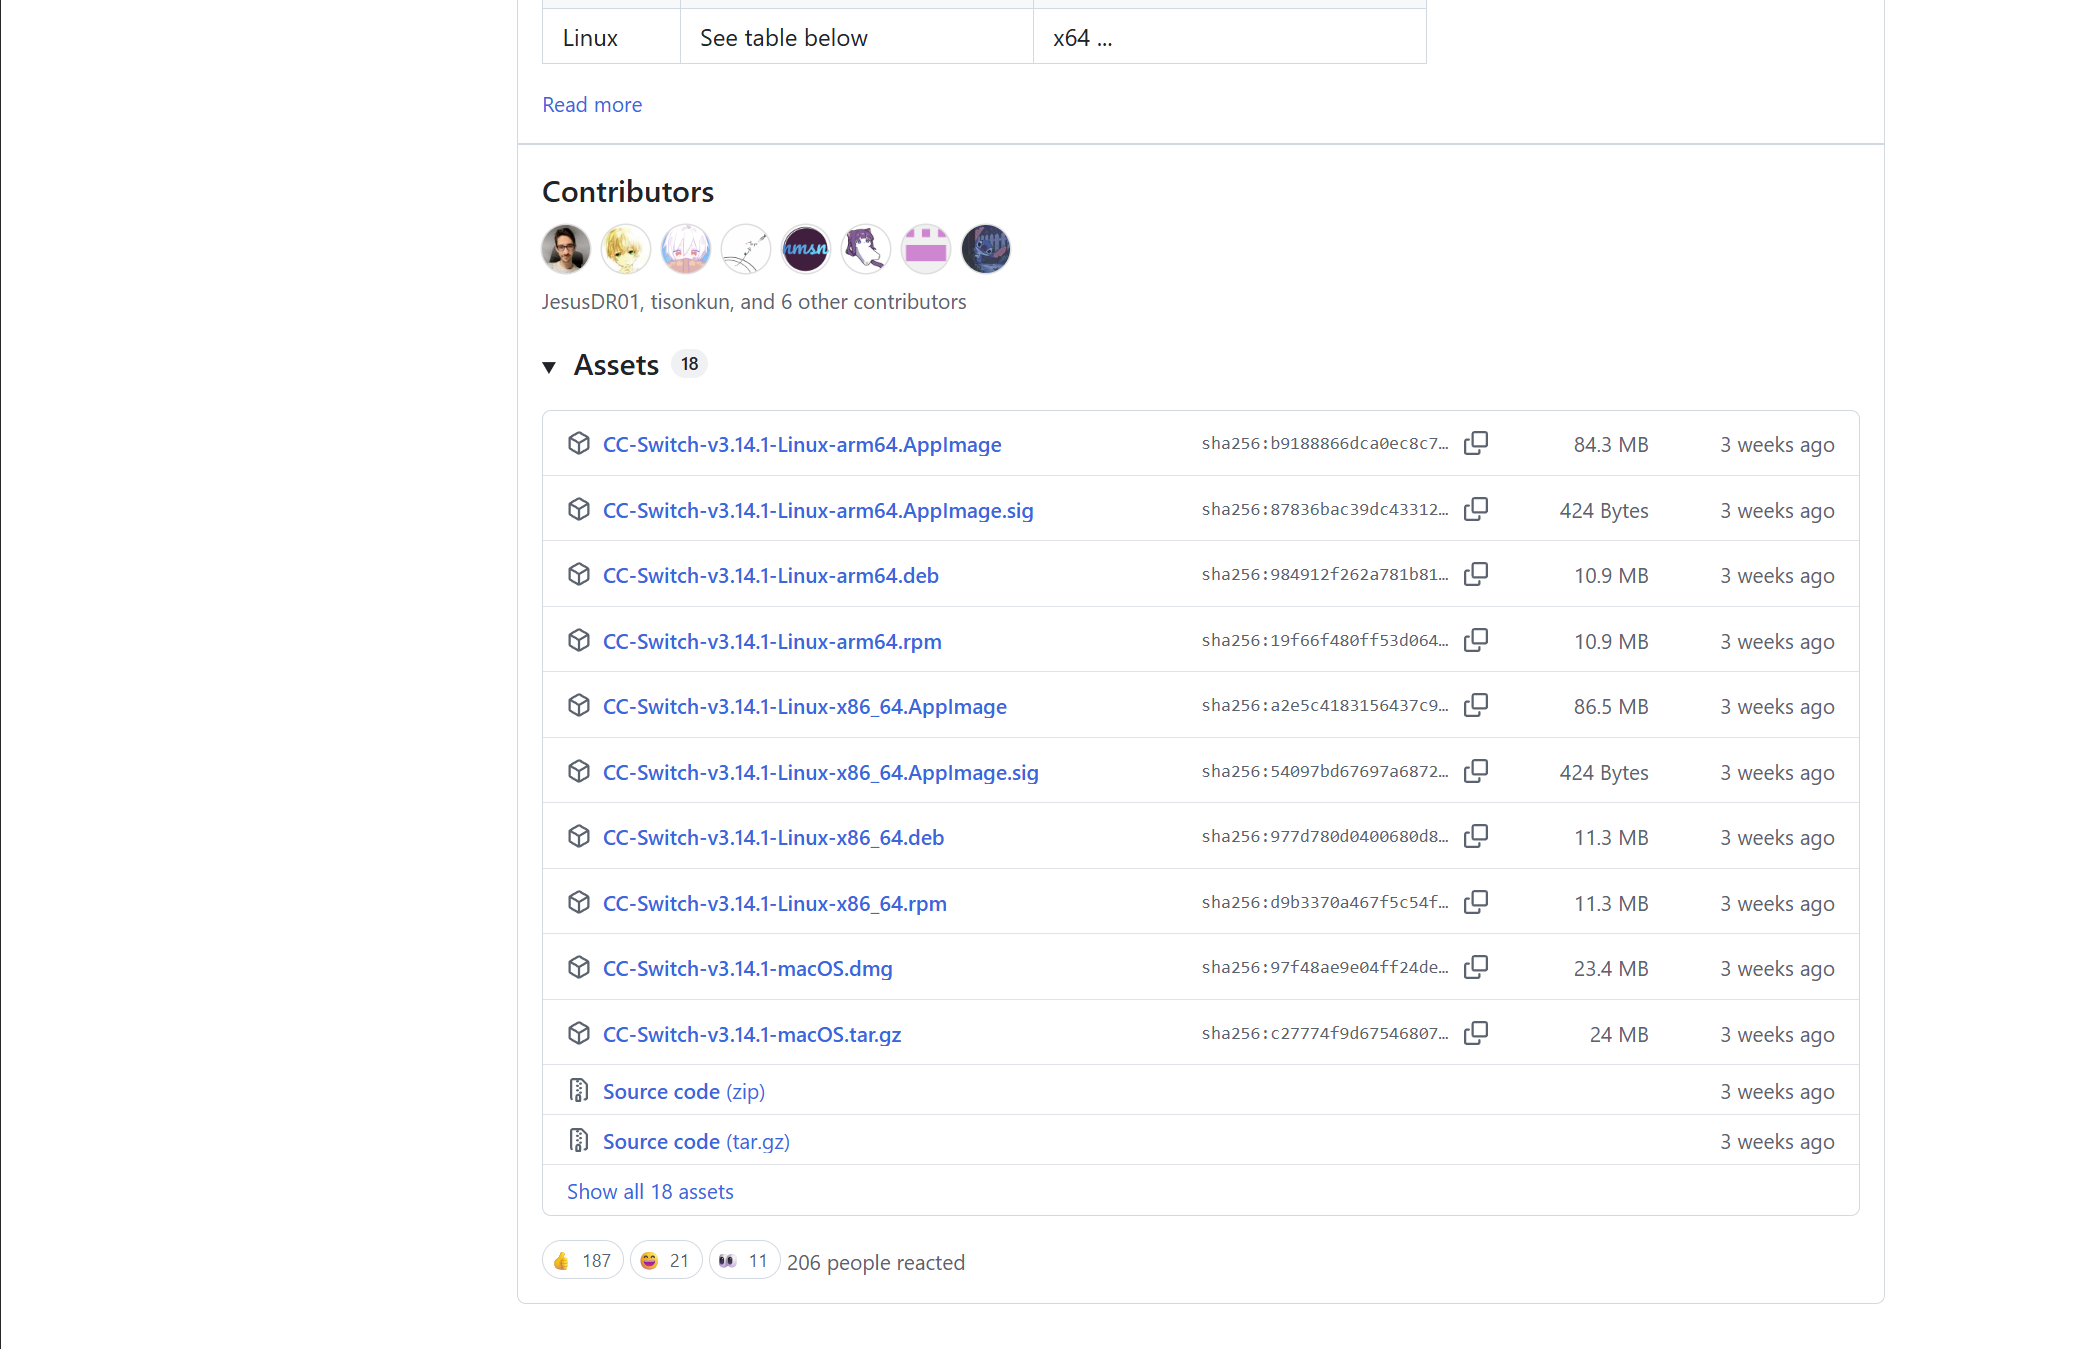Click 'Linux' table cell
The width and height of the screenshot is (2096, 1349).
pos(611,37)
